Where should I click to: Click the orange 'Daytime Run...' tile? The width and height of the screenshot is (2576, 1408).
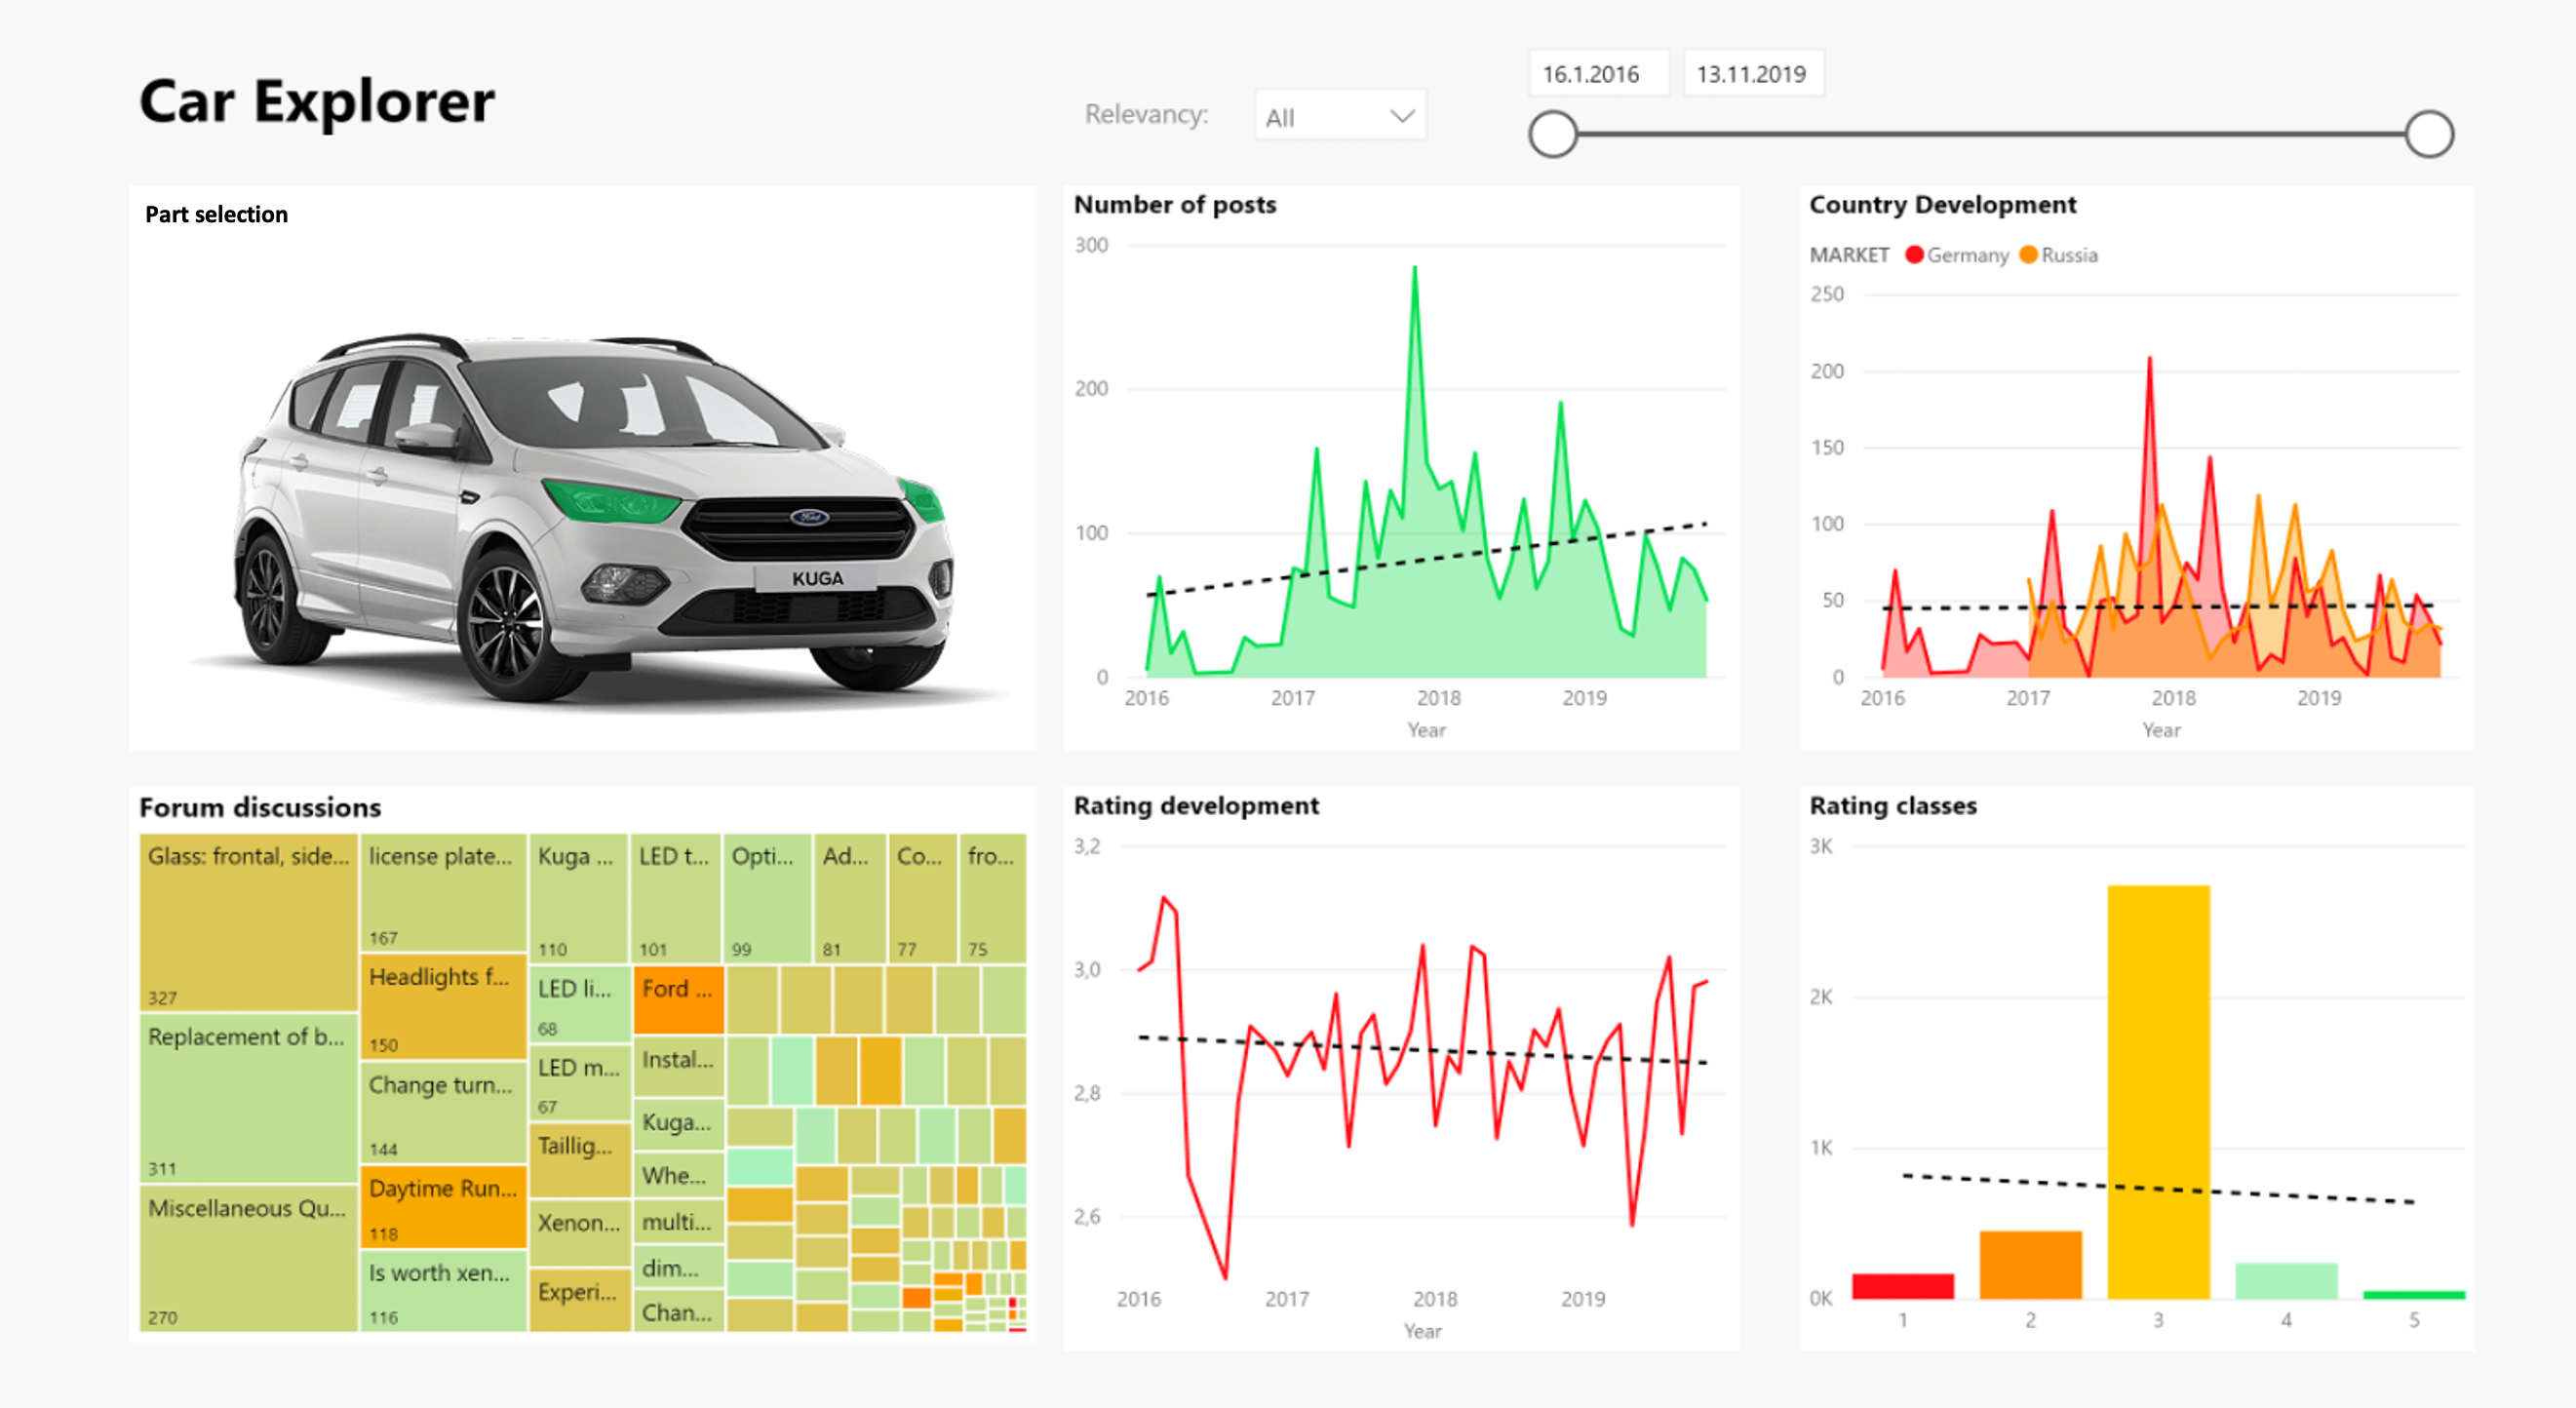coord(443,1206)
